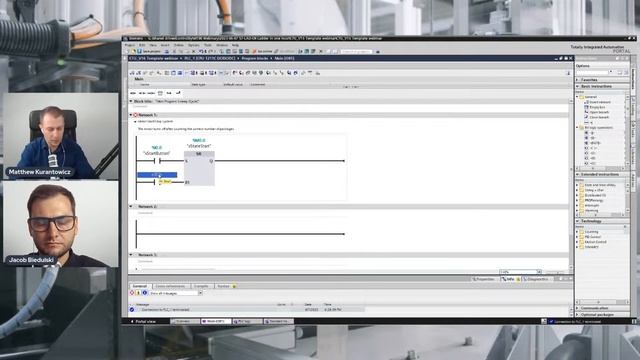Insert a close branch from favorites bar
This screenshot has width=640, height=360.
[178, 93]
